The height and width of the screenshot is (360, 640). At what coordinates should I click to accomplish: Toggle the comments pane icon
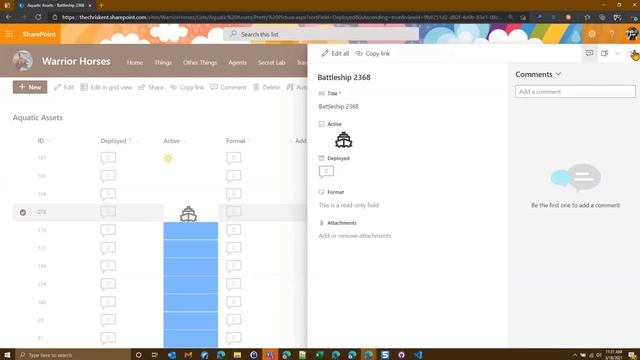pos(589,53)
